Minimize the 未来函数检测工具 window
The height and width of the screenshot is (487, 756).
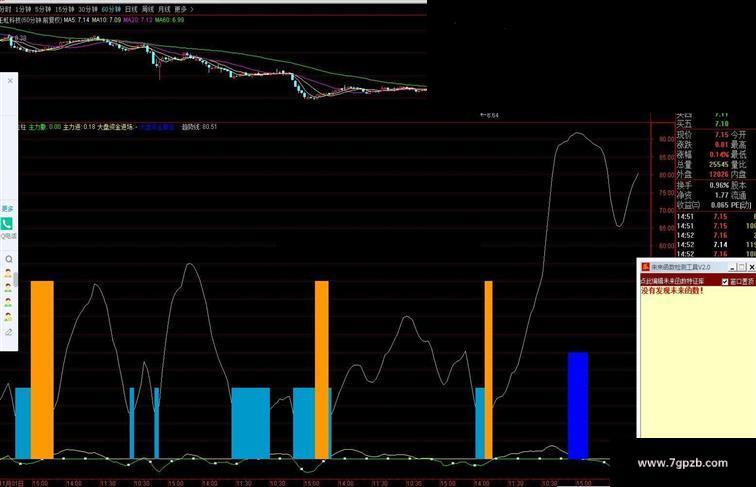(732, 267)
